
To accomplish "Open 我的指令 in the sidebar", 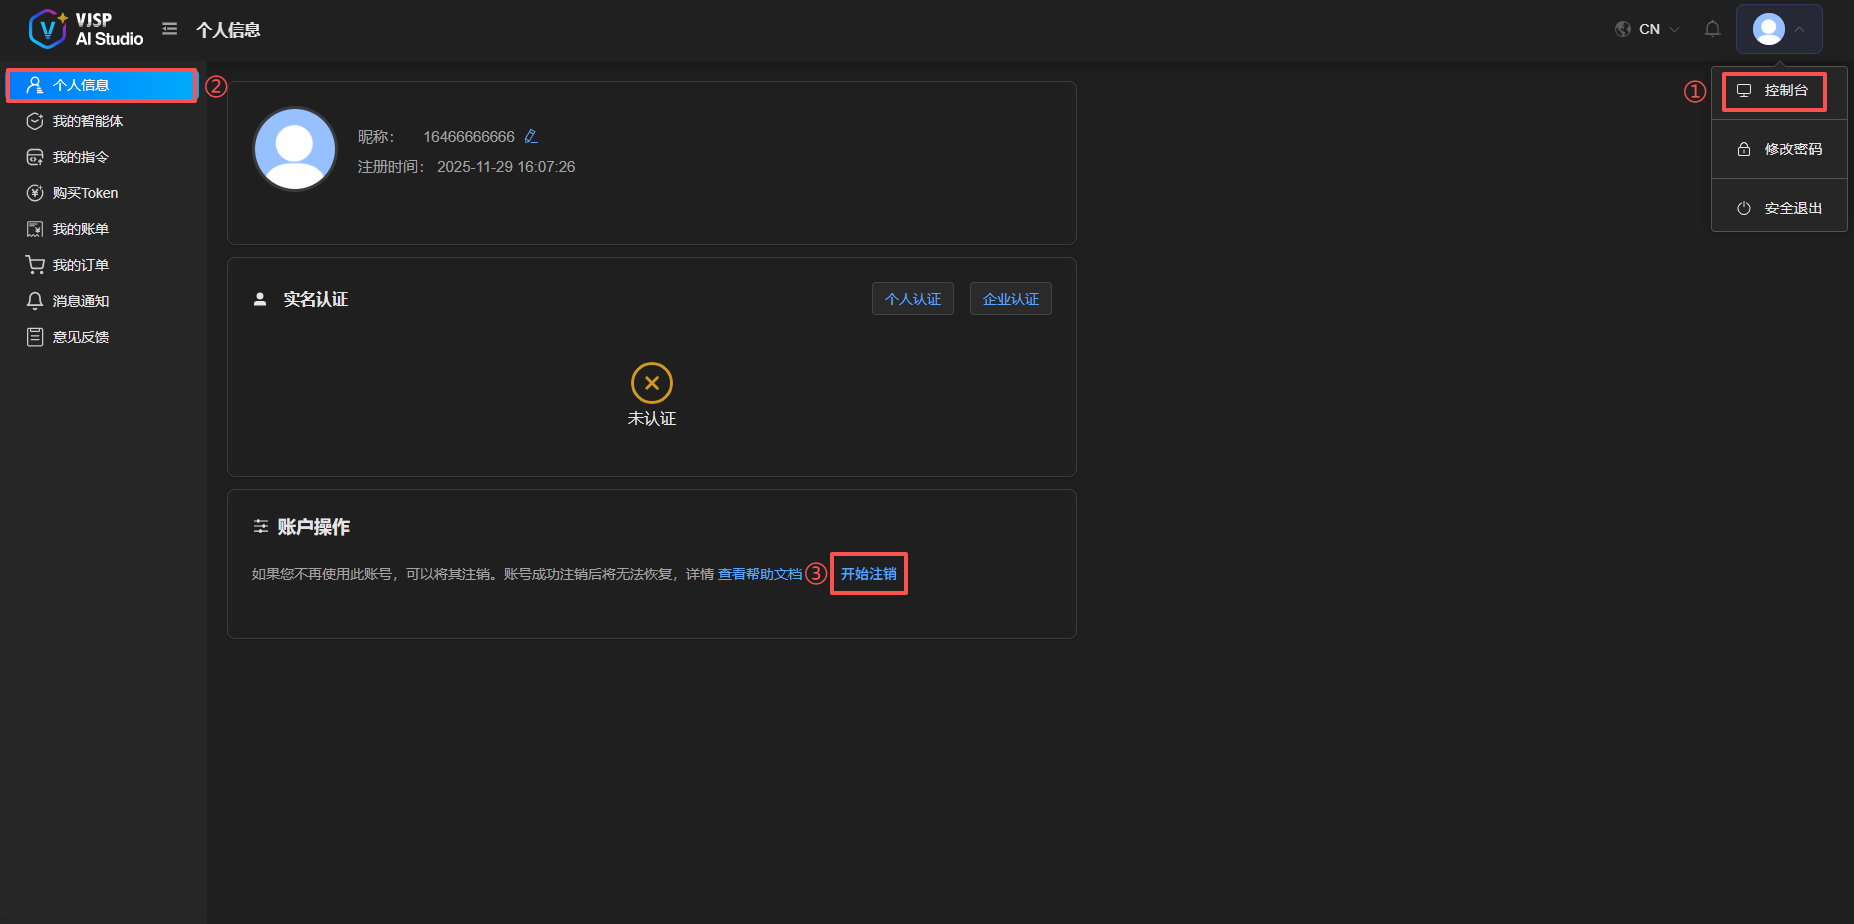I will coord(80,157).
